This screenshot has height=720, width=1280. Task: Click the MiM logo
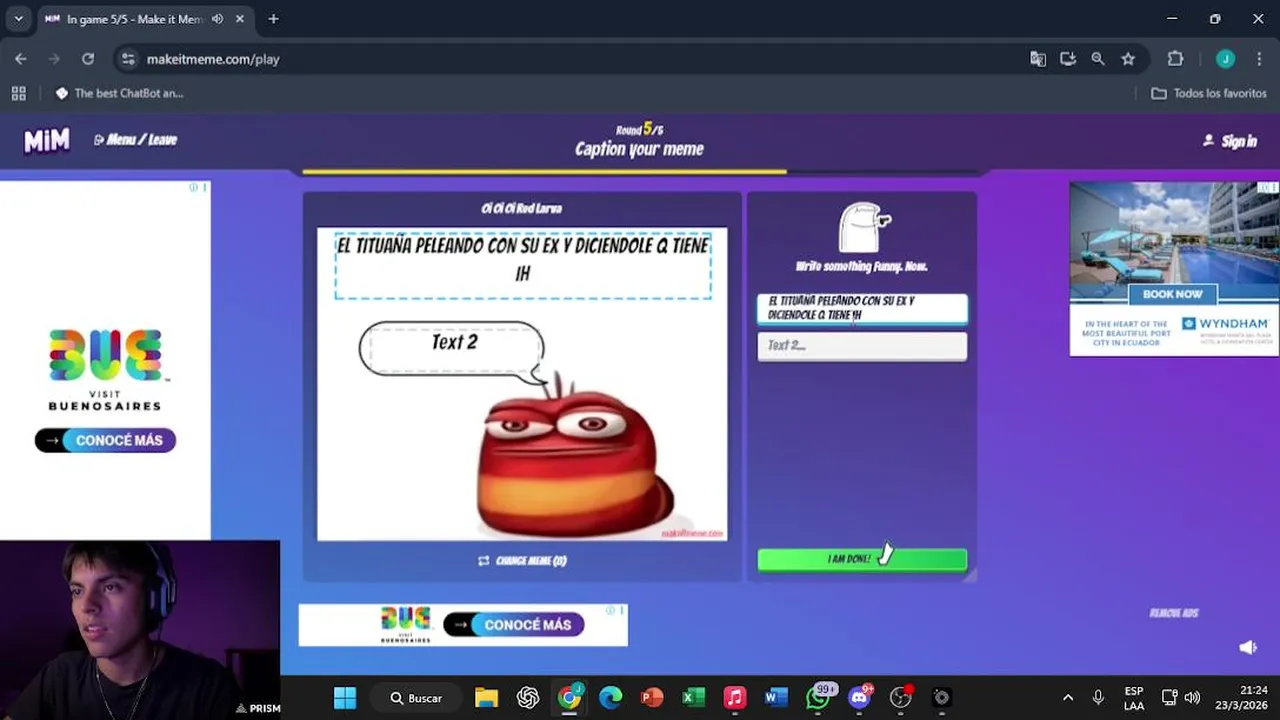pos(47,141)
